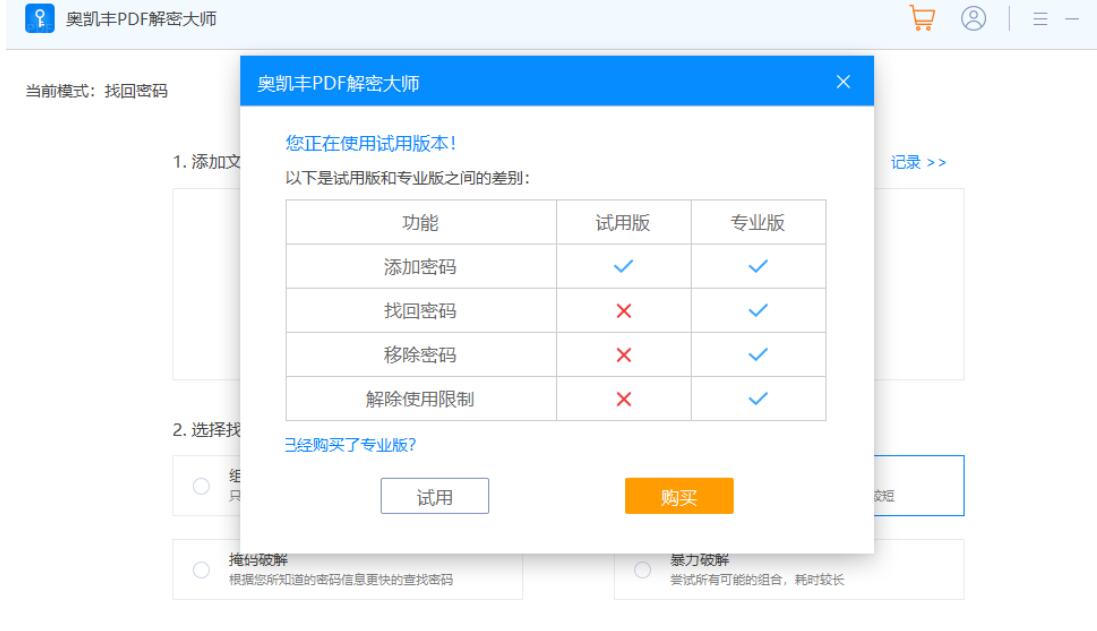Viewport: 1097px width, 631px height.
Task: Open the user account icon
Action: tap(973, 18)
